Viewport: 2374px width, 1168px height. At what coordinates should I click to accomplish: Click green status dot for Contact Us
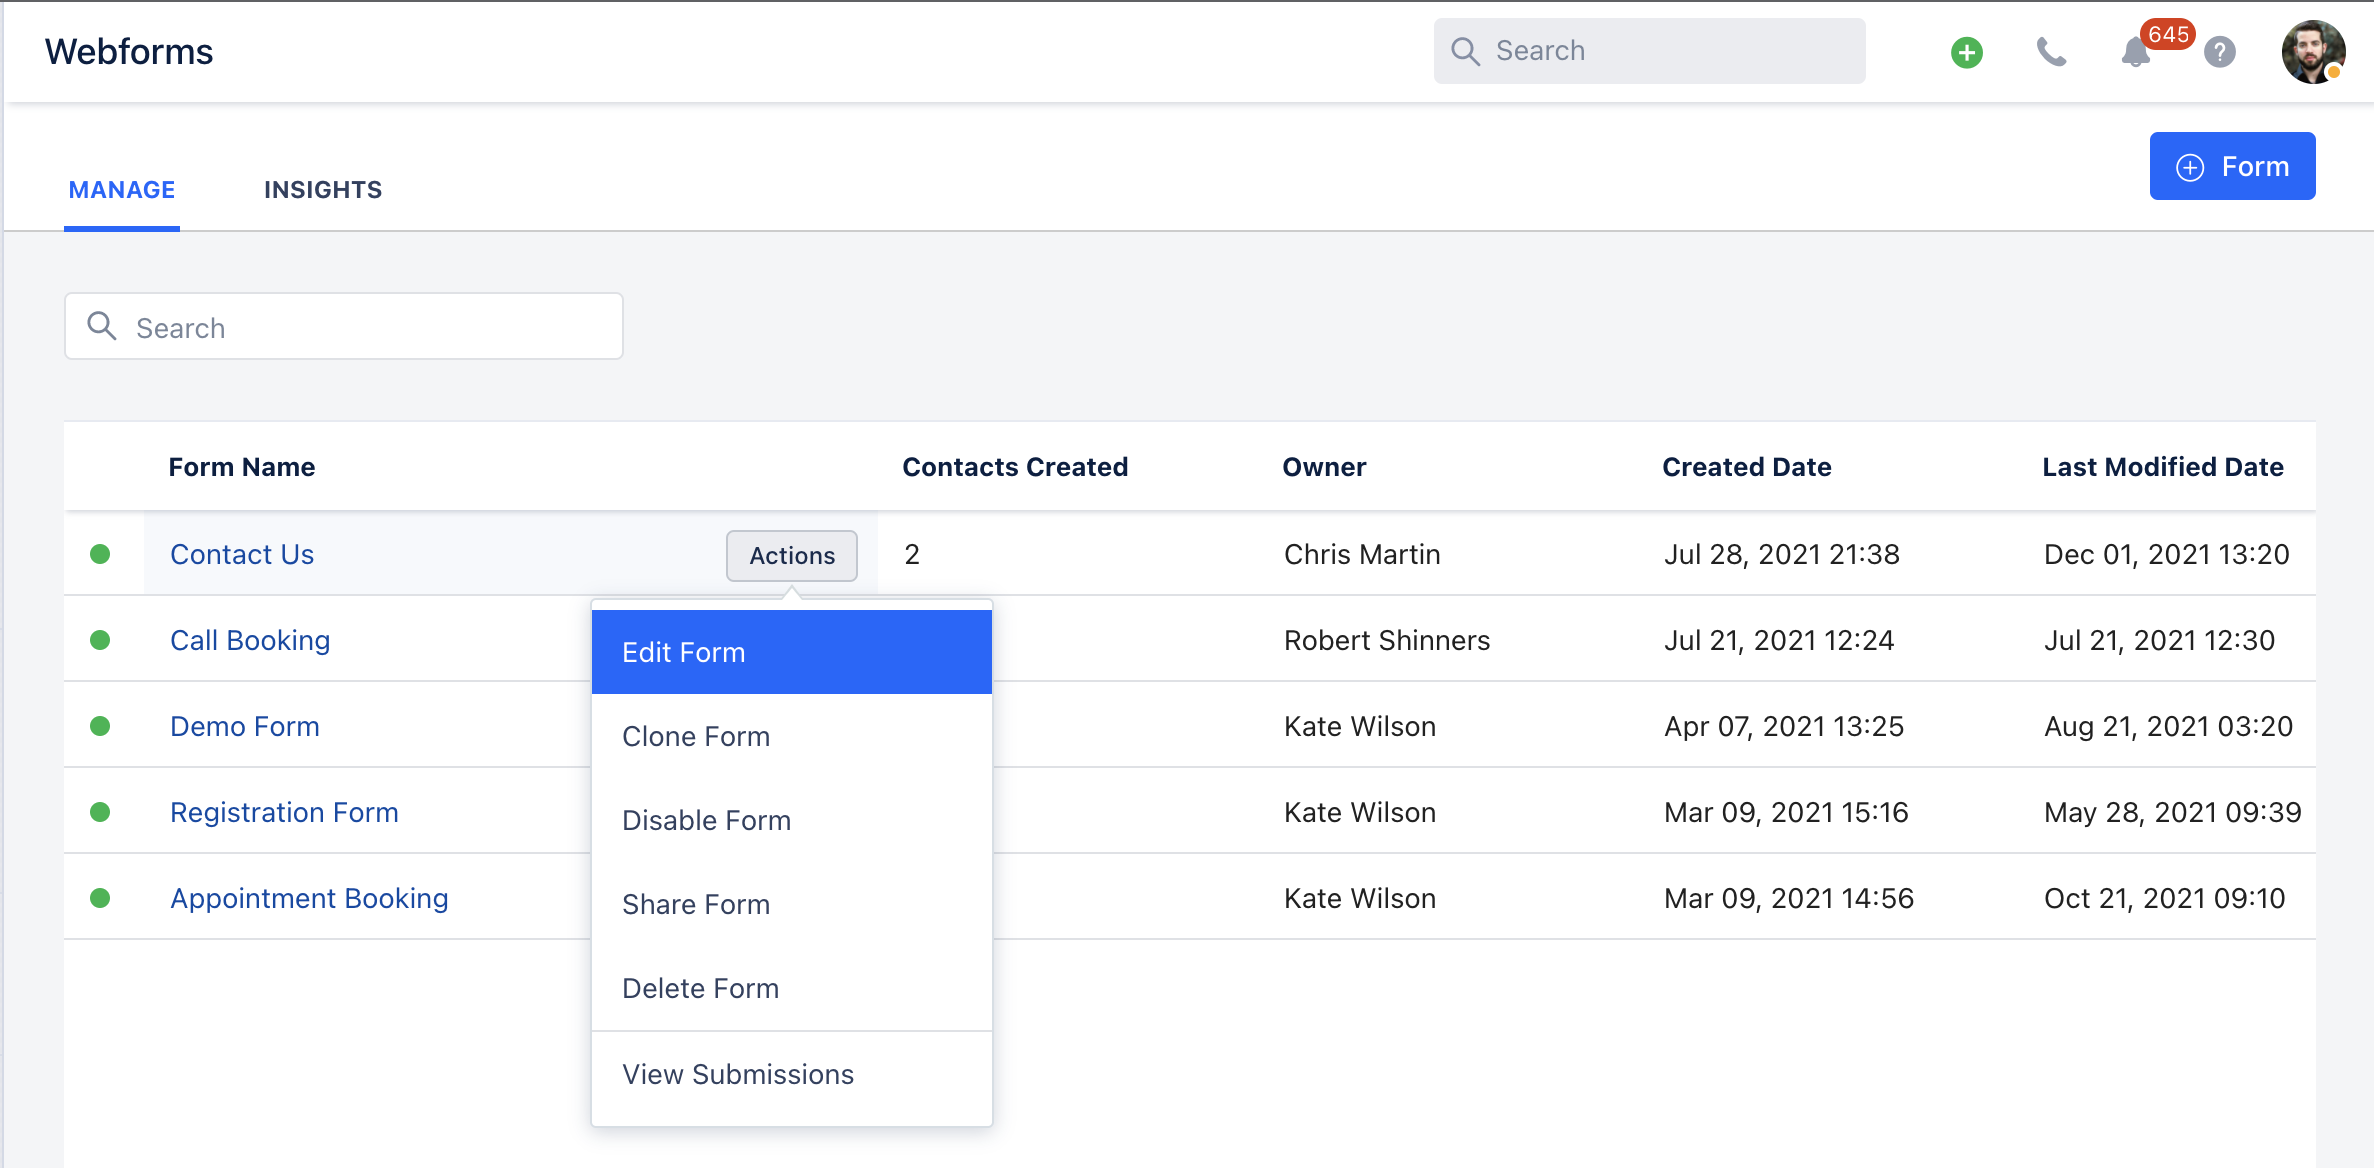click(100, 554)
